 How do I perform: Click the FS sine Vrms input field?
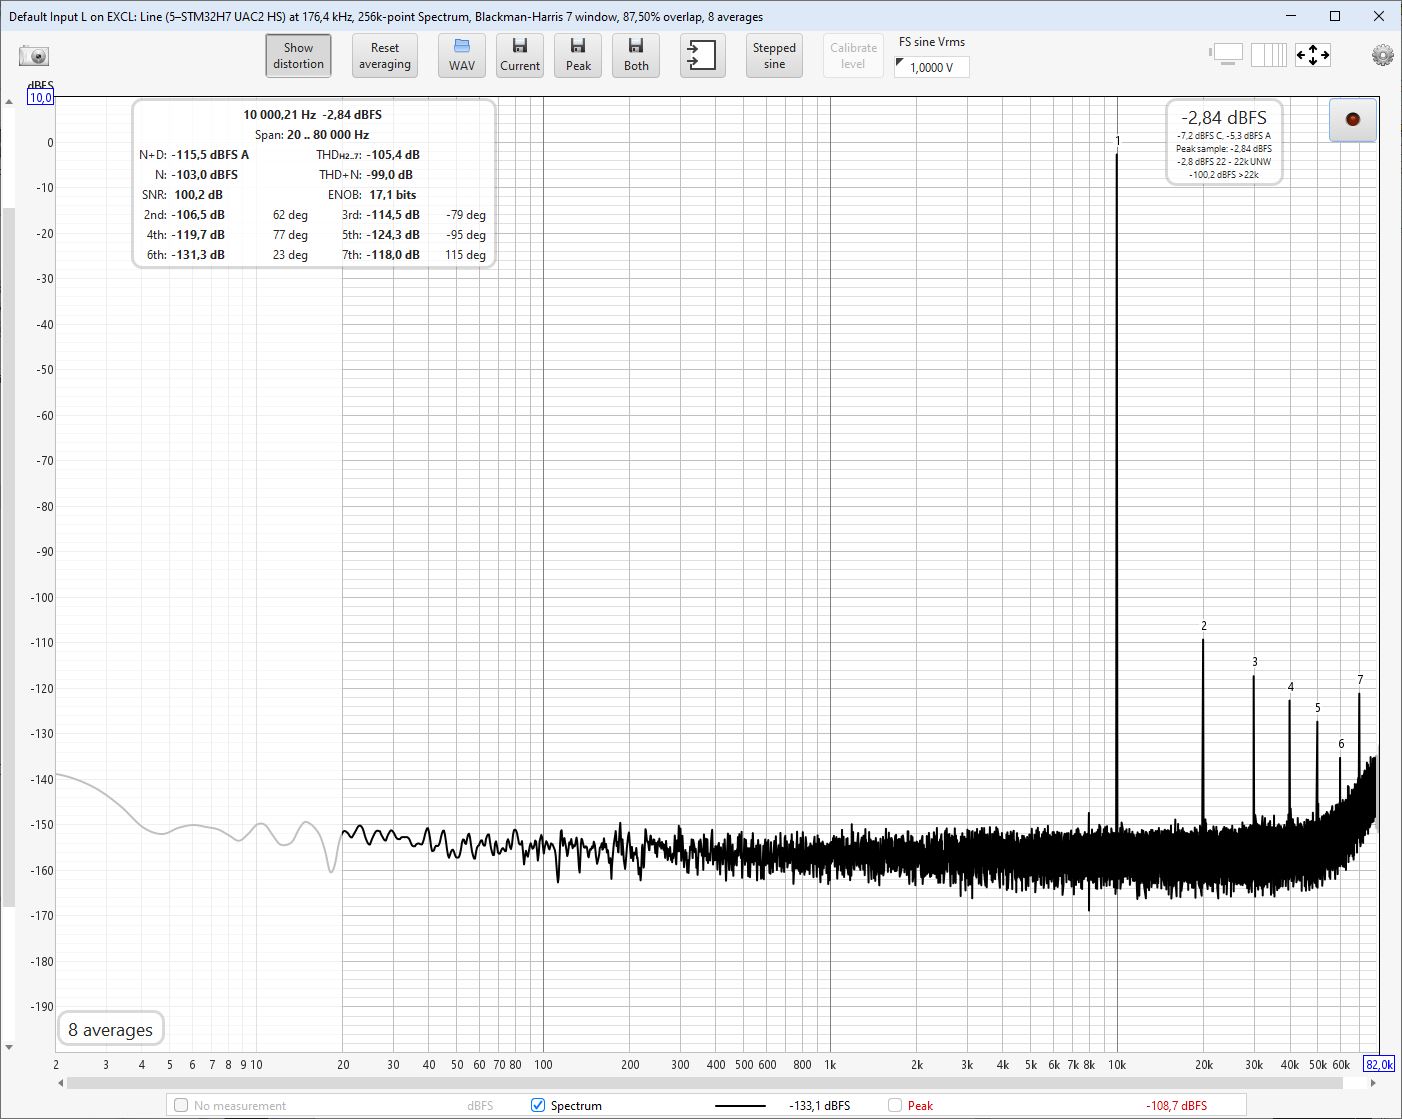pos(932,67)
